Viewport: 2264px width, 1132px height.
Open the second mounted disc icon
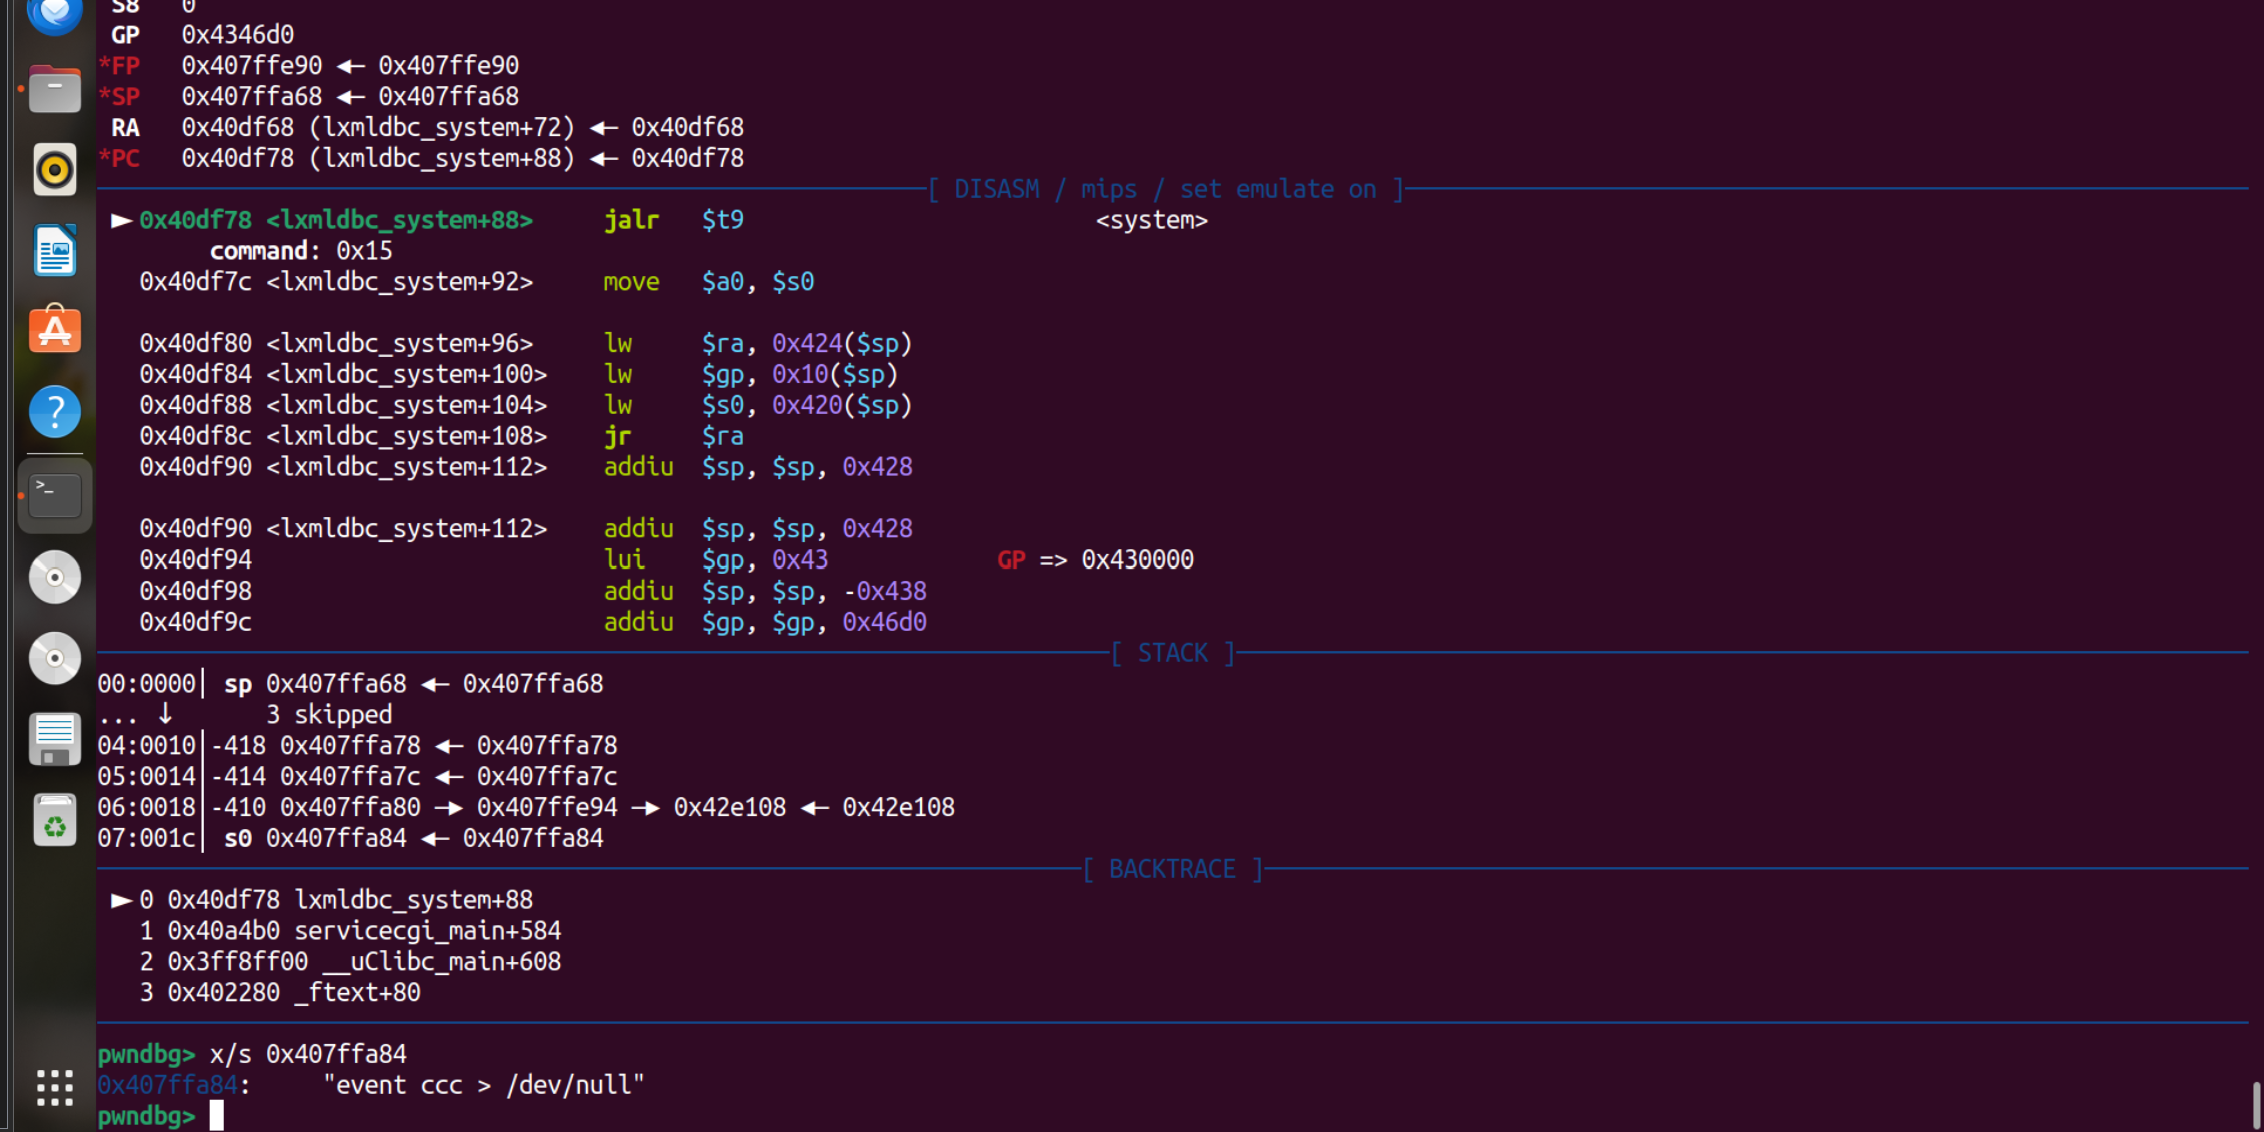[54, 658]
